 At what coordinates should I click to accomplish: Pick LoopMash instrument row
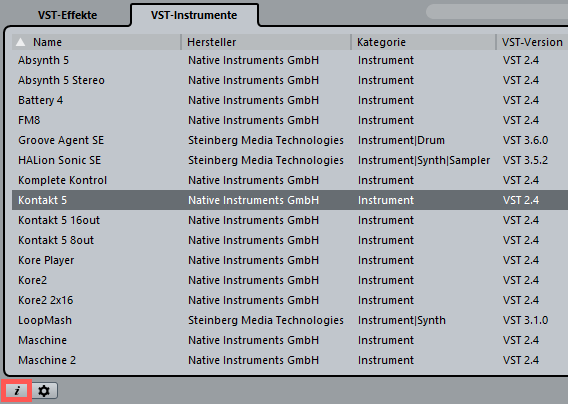point(290,320)
